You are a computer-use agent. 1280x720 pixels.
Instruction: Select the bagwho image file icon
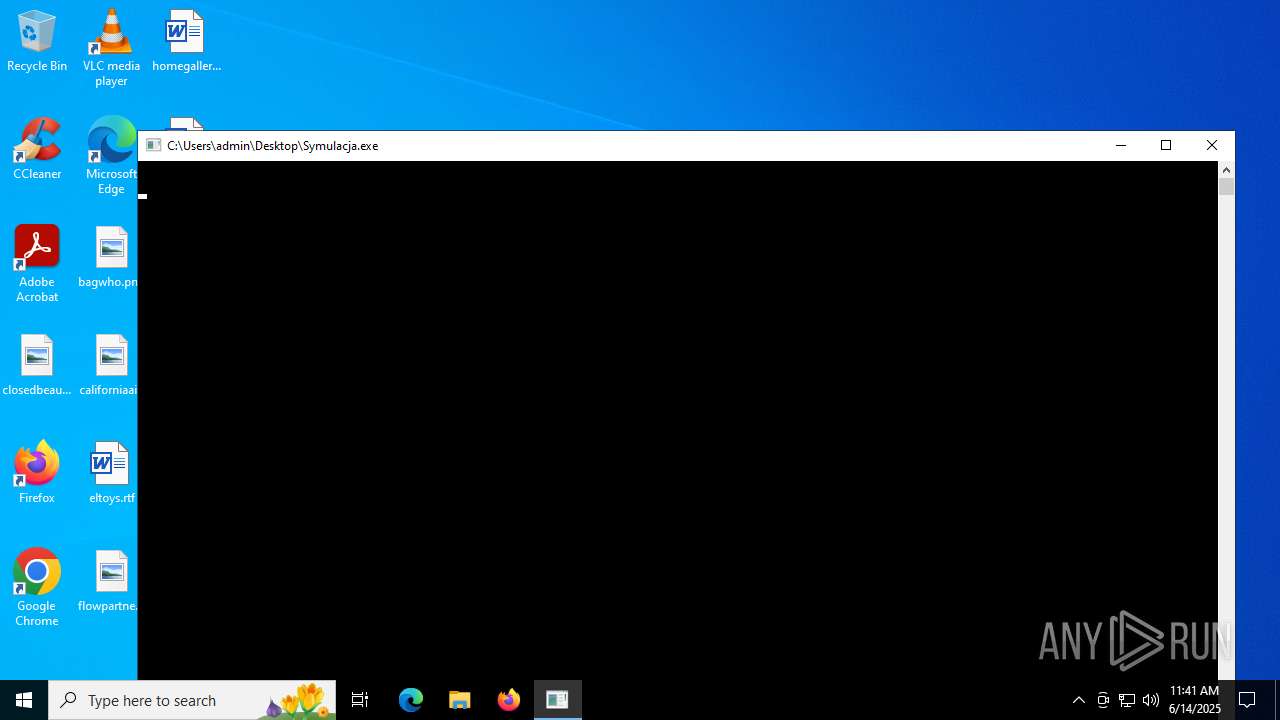point(110,258)
